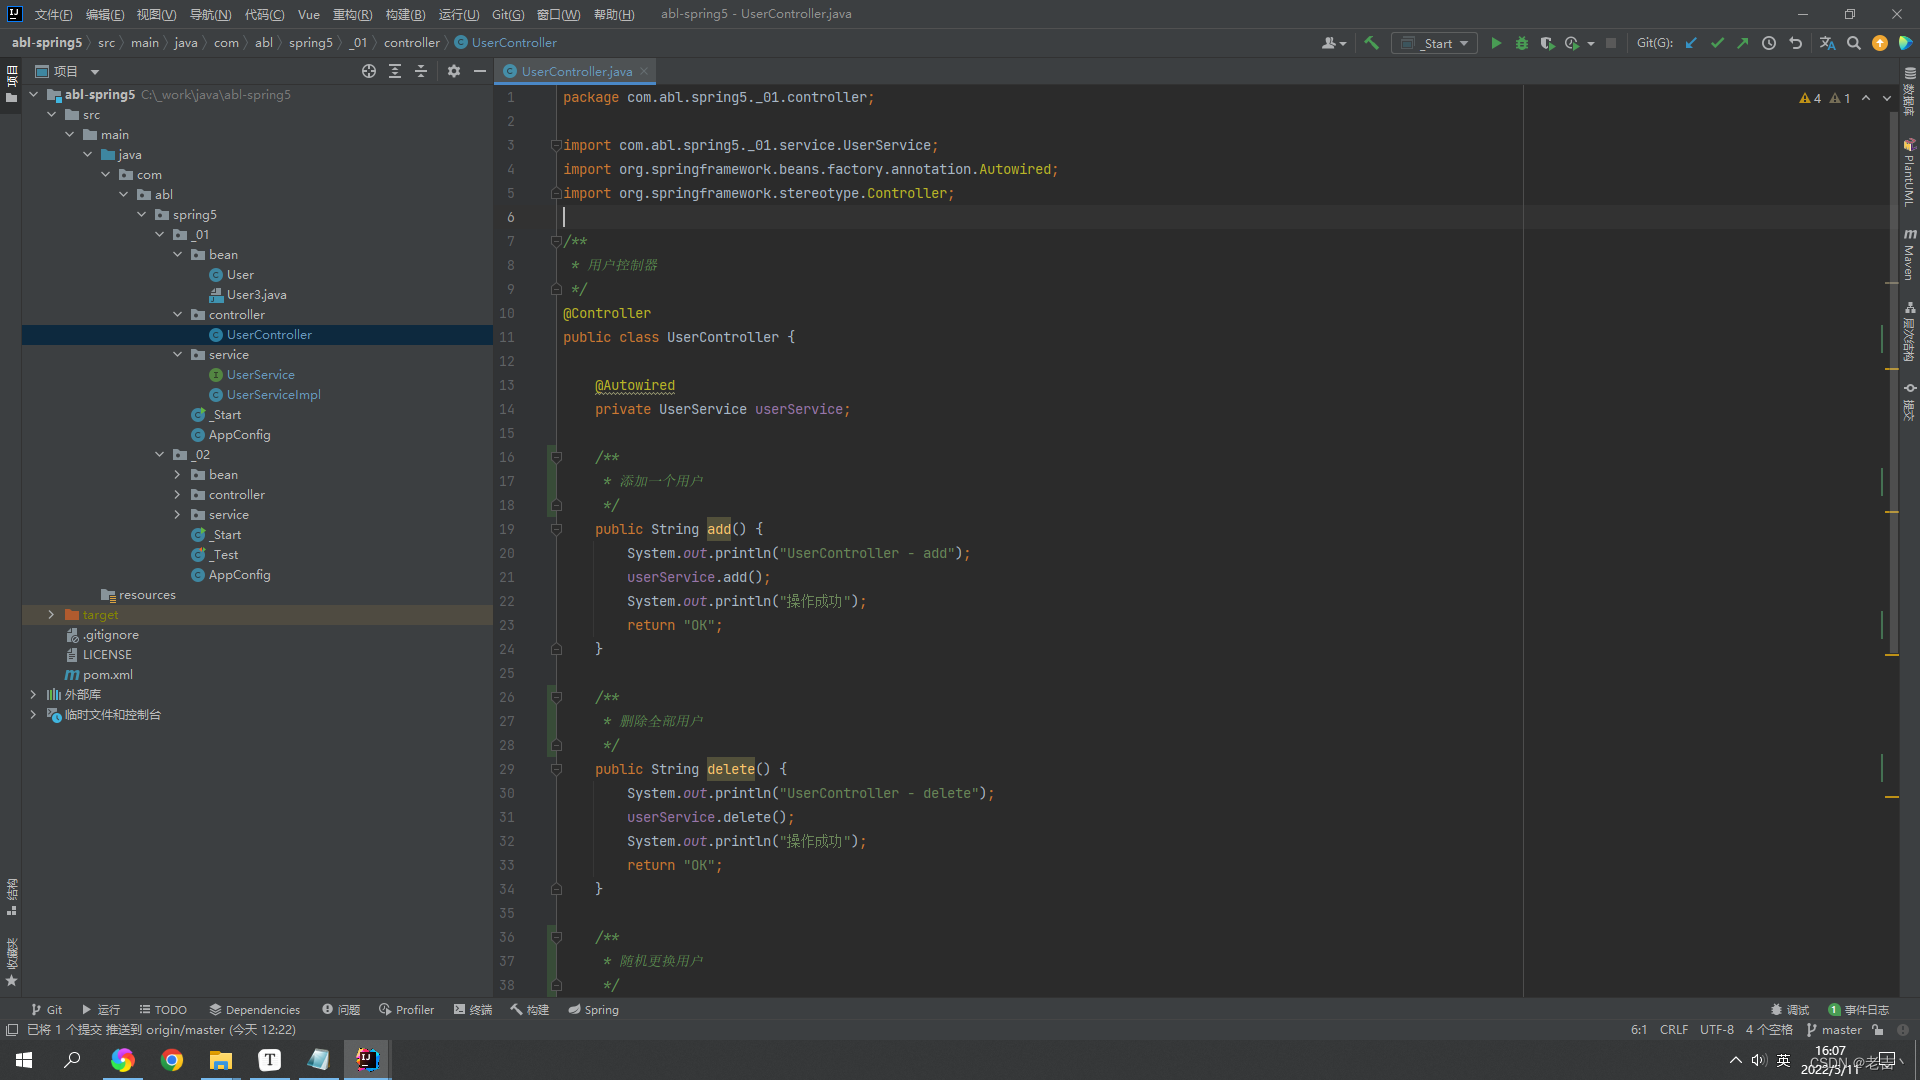
Task: Click the Git commit icon in toolbar
Action: [1716, 44]
